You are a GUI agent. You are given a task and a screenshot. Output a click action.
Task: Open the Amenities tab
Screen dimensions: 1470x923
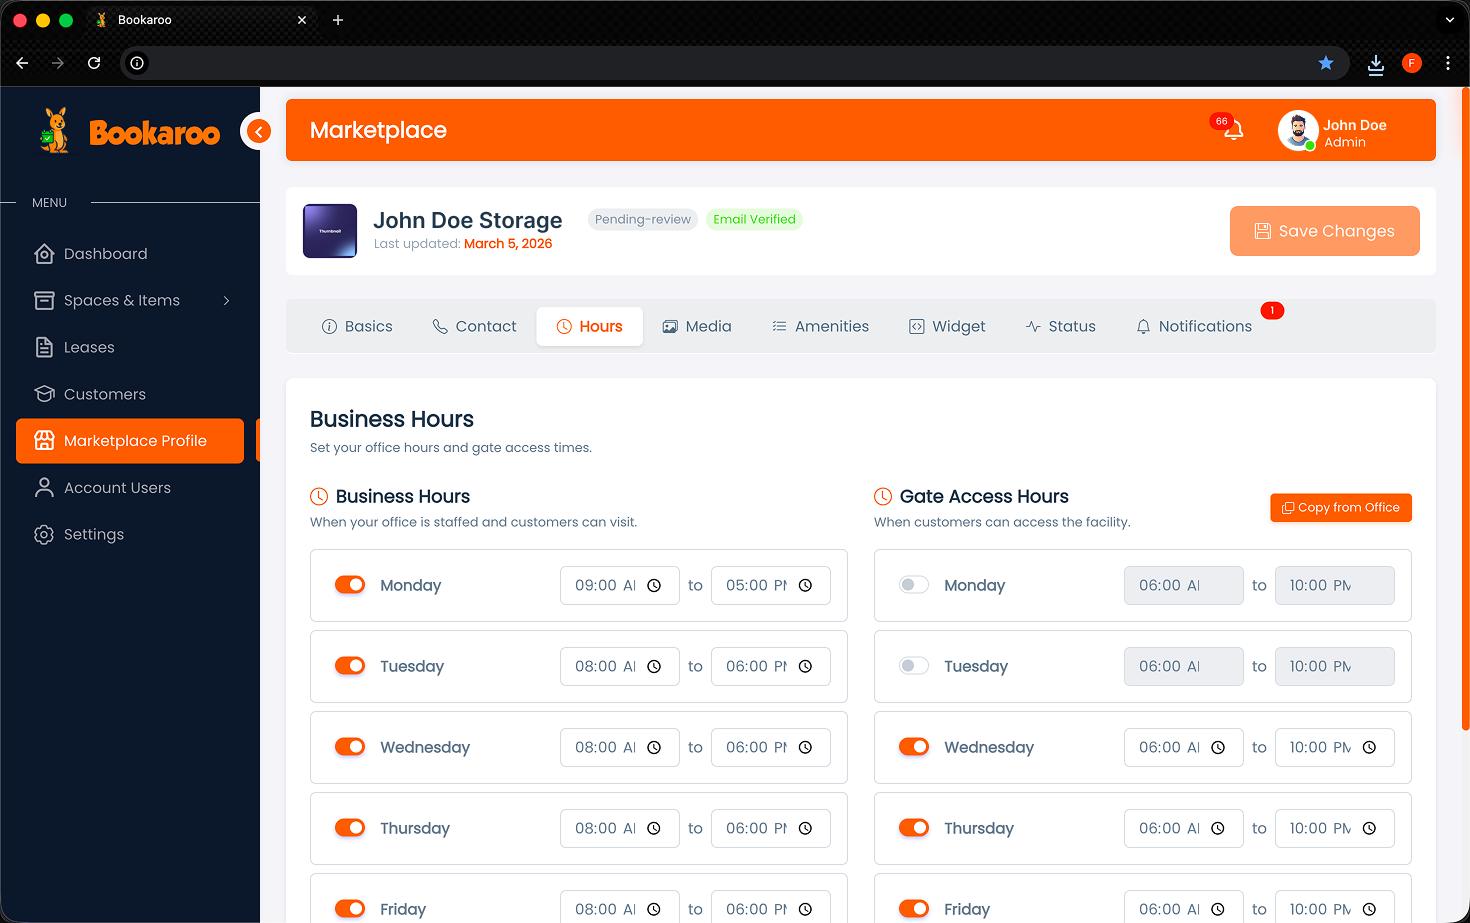point(820,326)
